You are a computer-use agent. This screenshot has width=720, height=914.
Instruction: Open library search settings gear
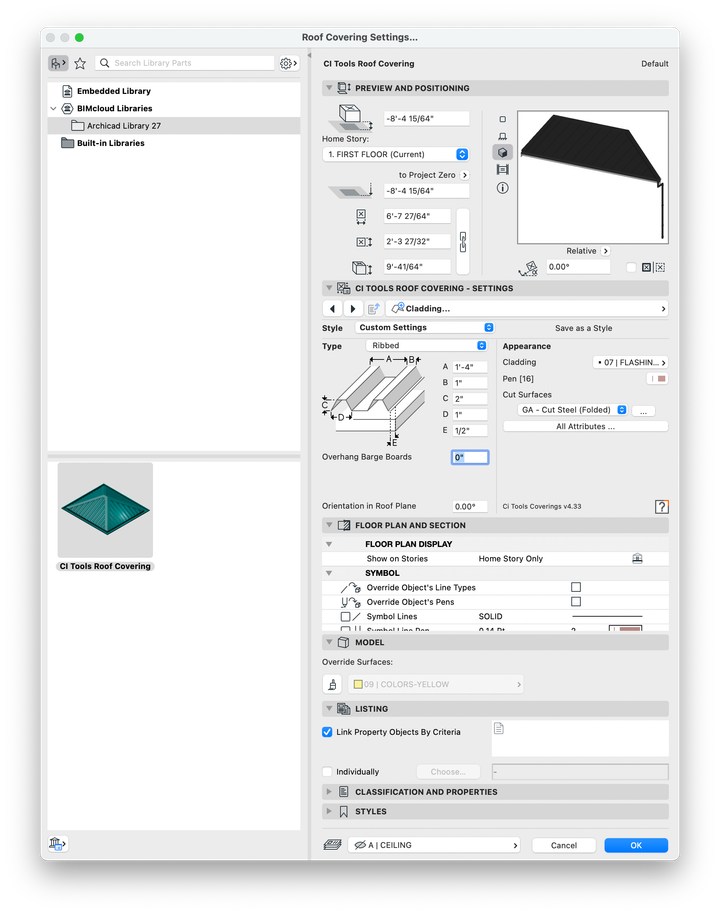click(288, 63)
